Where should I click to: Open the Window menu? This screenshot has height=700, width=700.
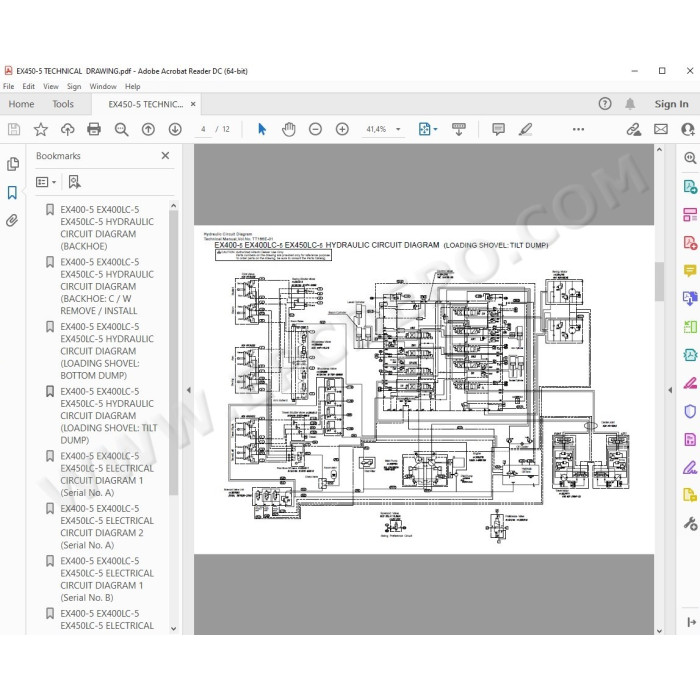tap(103, 87)
